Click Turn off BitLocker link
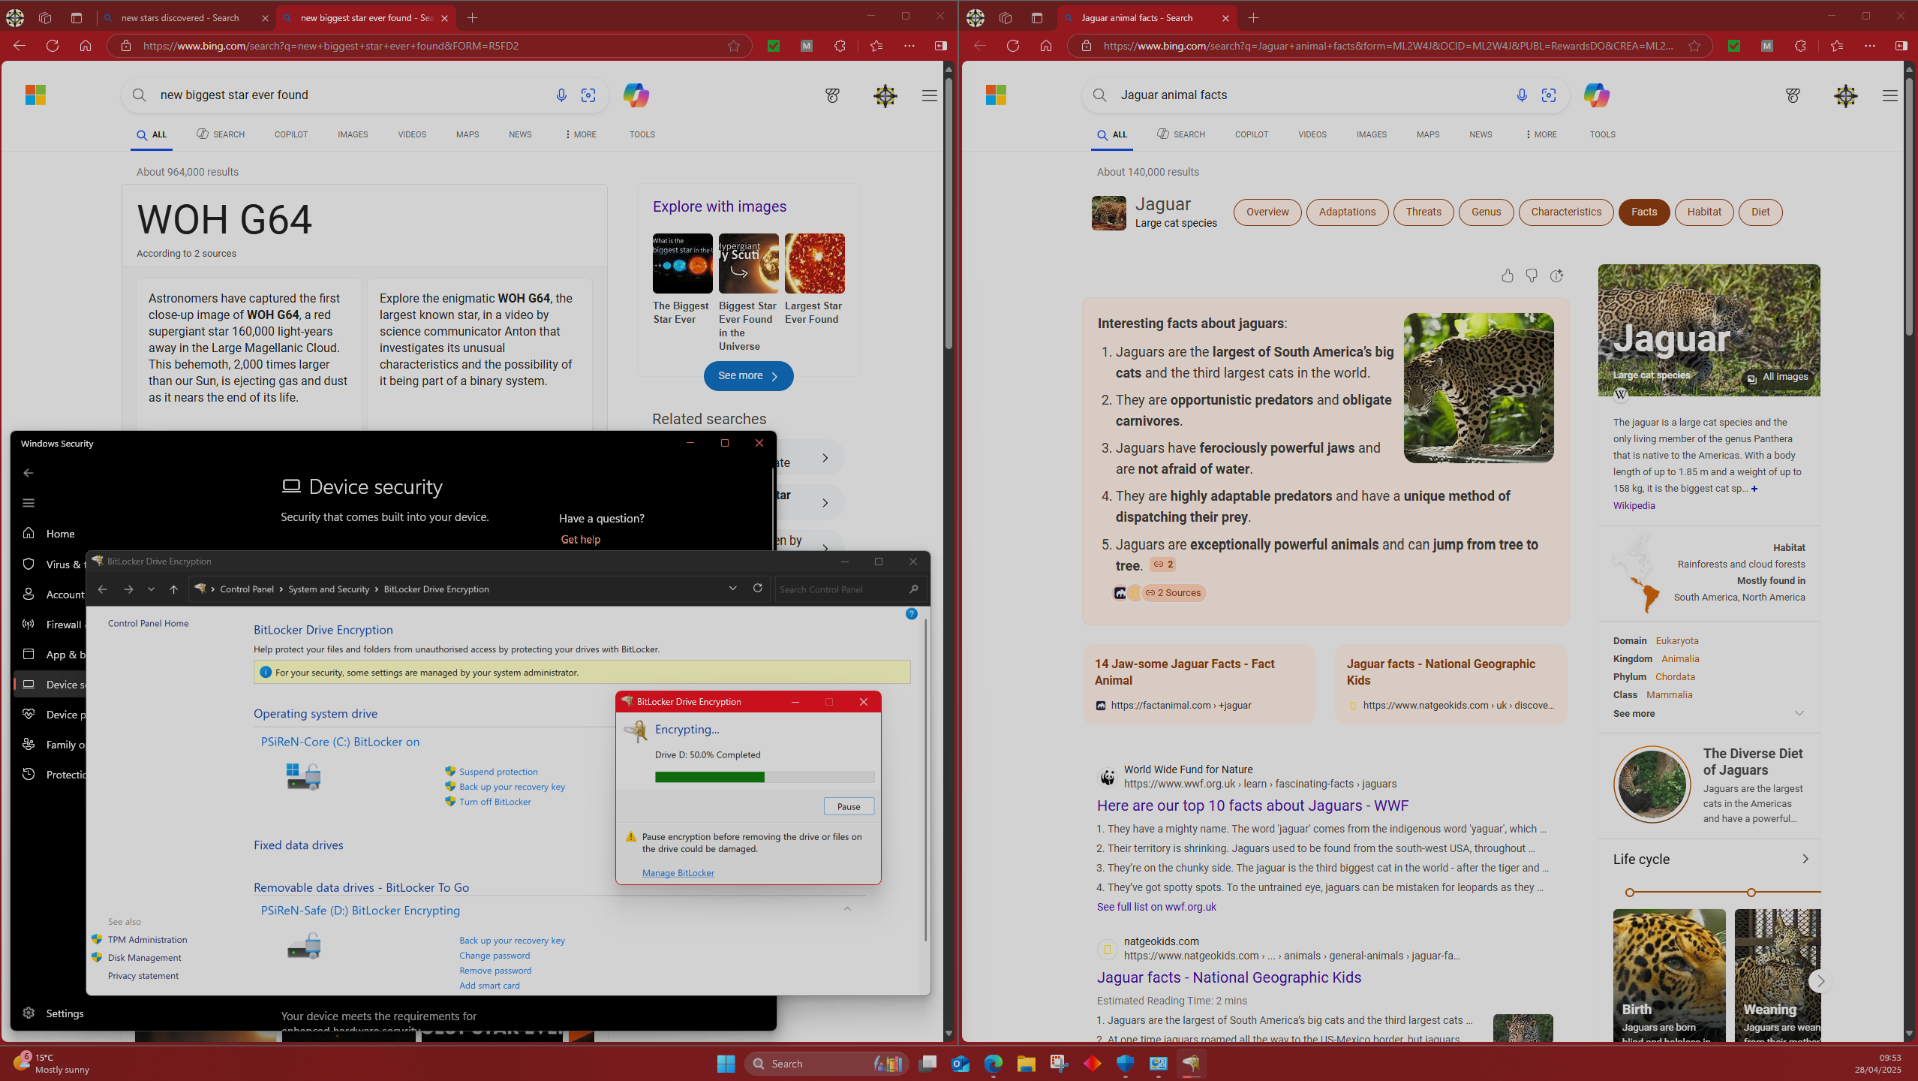Screen dimensions: 1918x1081 pyautogui.click(x=495, y=802)
